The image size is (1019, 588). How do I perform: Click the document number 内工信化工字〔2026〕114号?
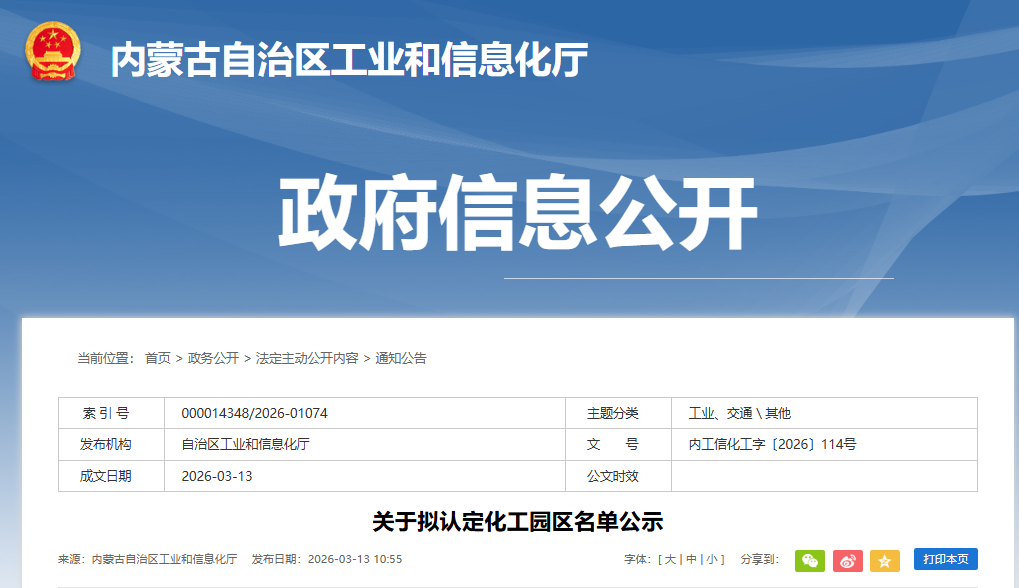(772, 445)
